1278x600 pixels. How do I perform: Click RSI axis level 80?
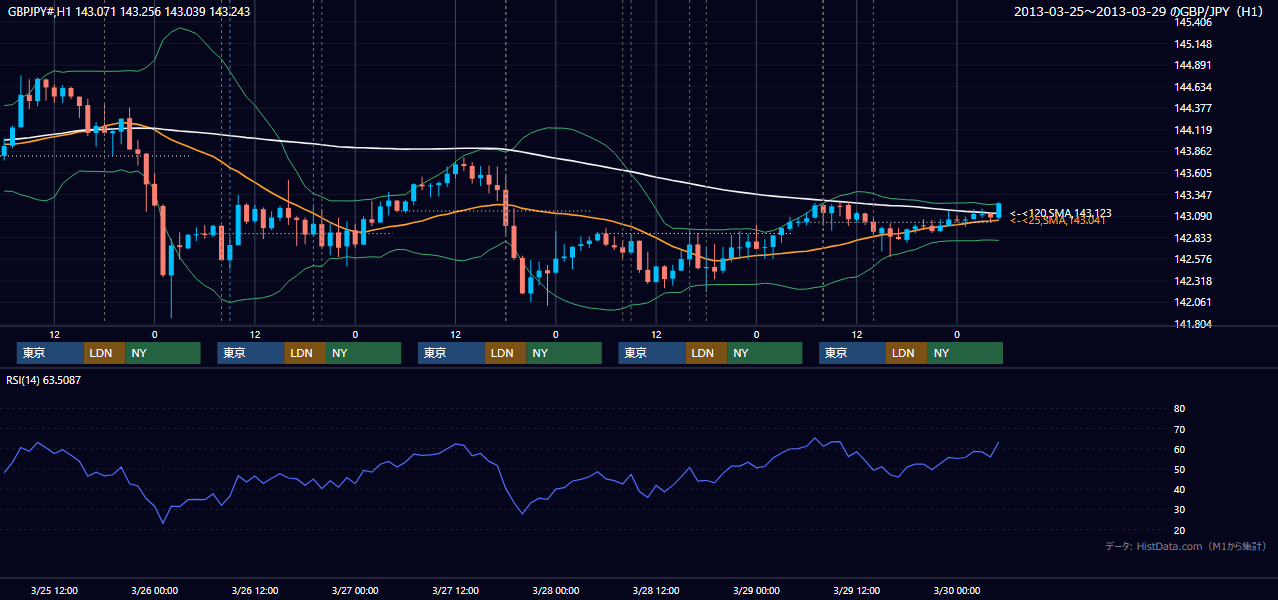pos(1179,409)
